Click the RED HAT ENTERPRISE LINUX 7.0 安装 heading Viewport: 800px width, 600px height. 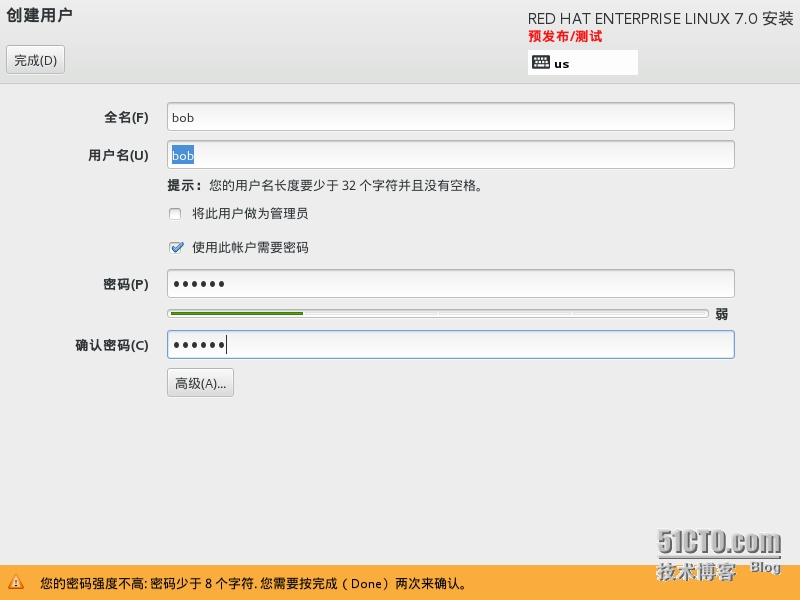click(660, 19)
